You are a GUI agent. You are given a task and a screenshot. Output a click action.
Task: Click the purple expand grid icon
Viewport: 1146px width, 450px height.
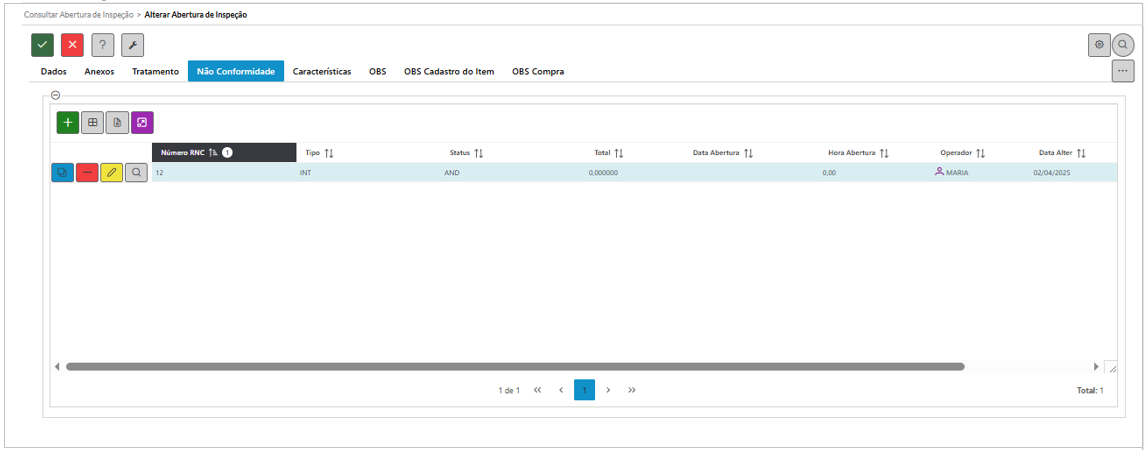pos(142,122)
